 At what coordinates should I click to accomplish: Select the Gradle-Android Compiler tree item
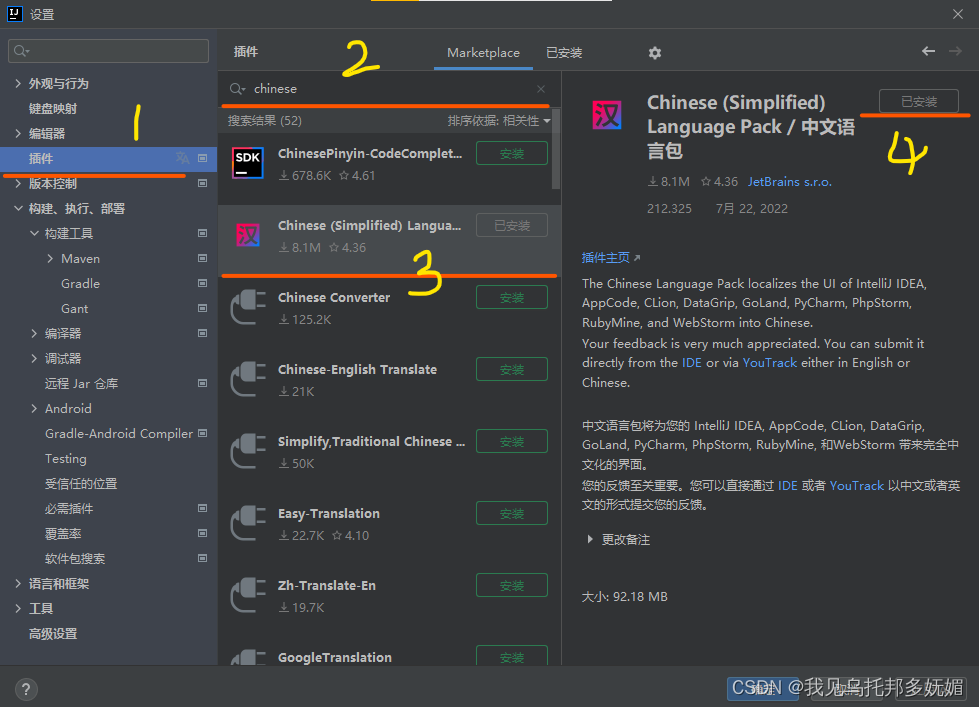(x=119, y=433)
